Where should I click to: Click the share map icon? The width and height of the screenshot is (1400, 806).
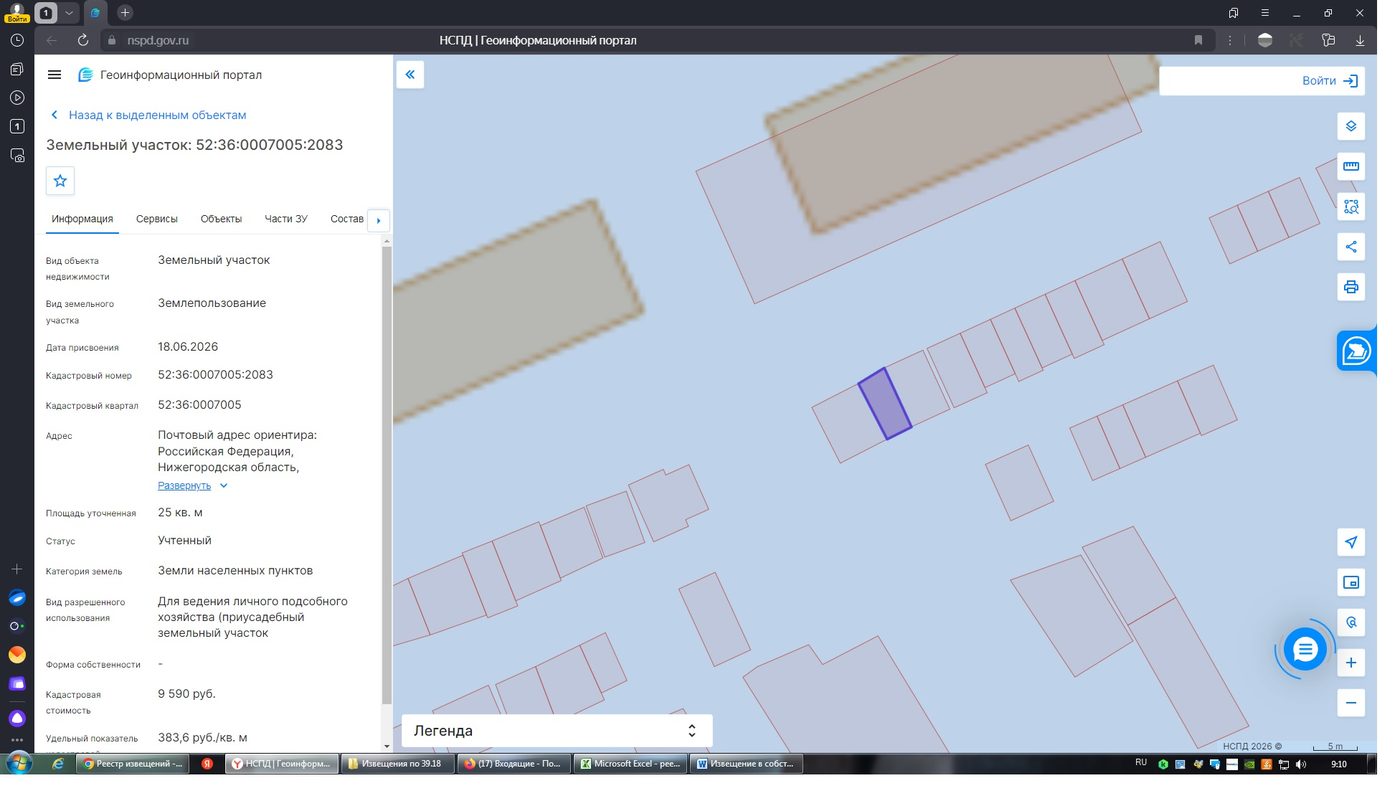click(x=1351, y=247)
